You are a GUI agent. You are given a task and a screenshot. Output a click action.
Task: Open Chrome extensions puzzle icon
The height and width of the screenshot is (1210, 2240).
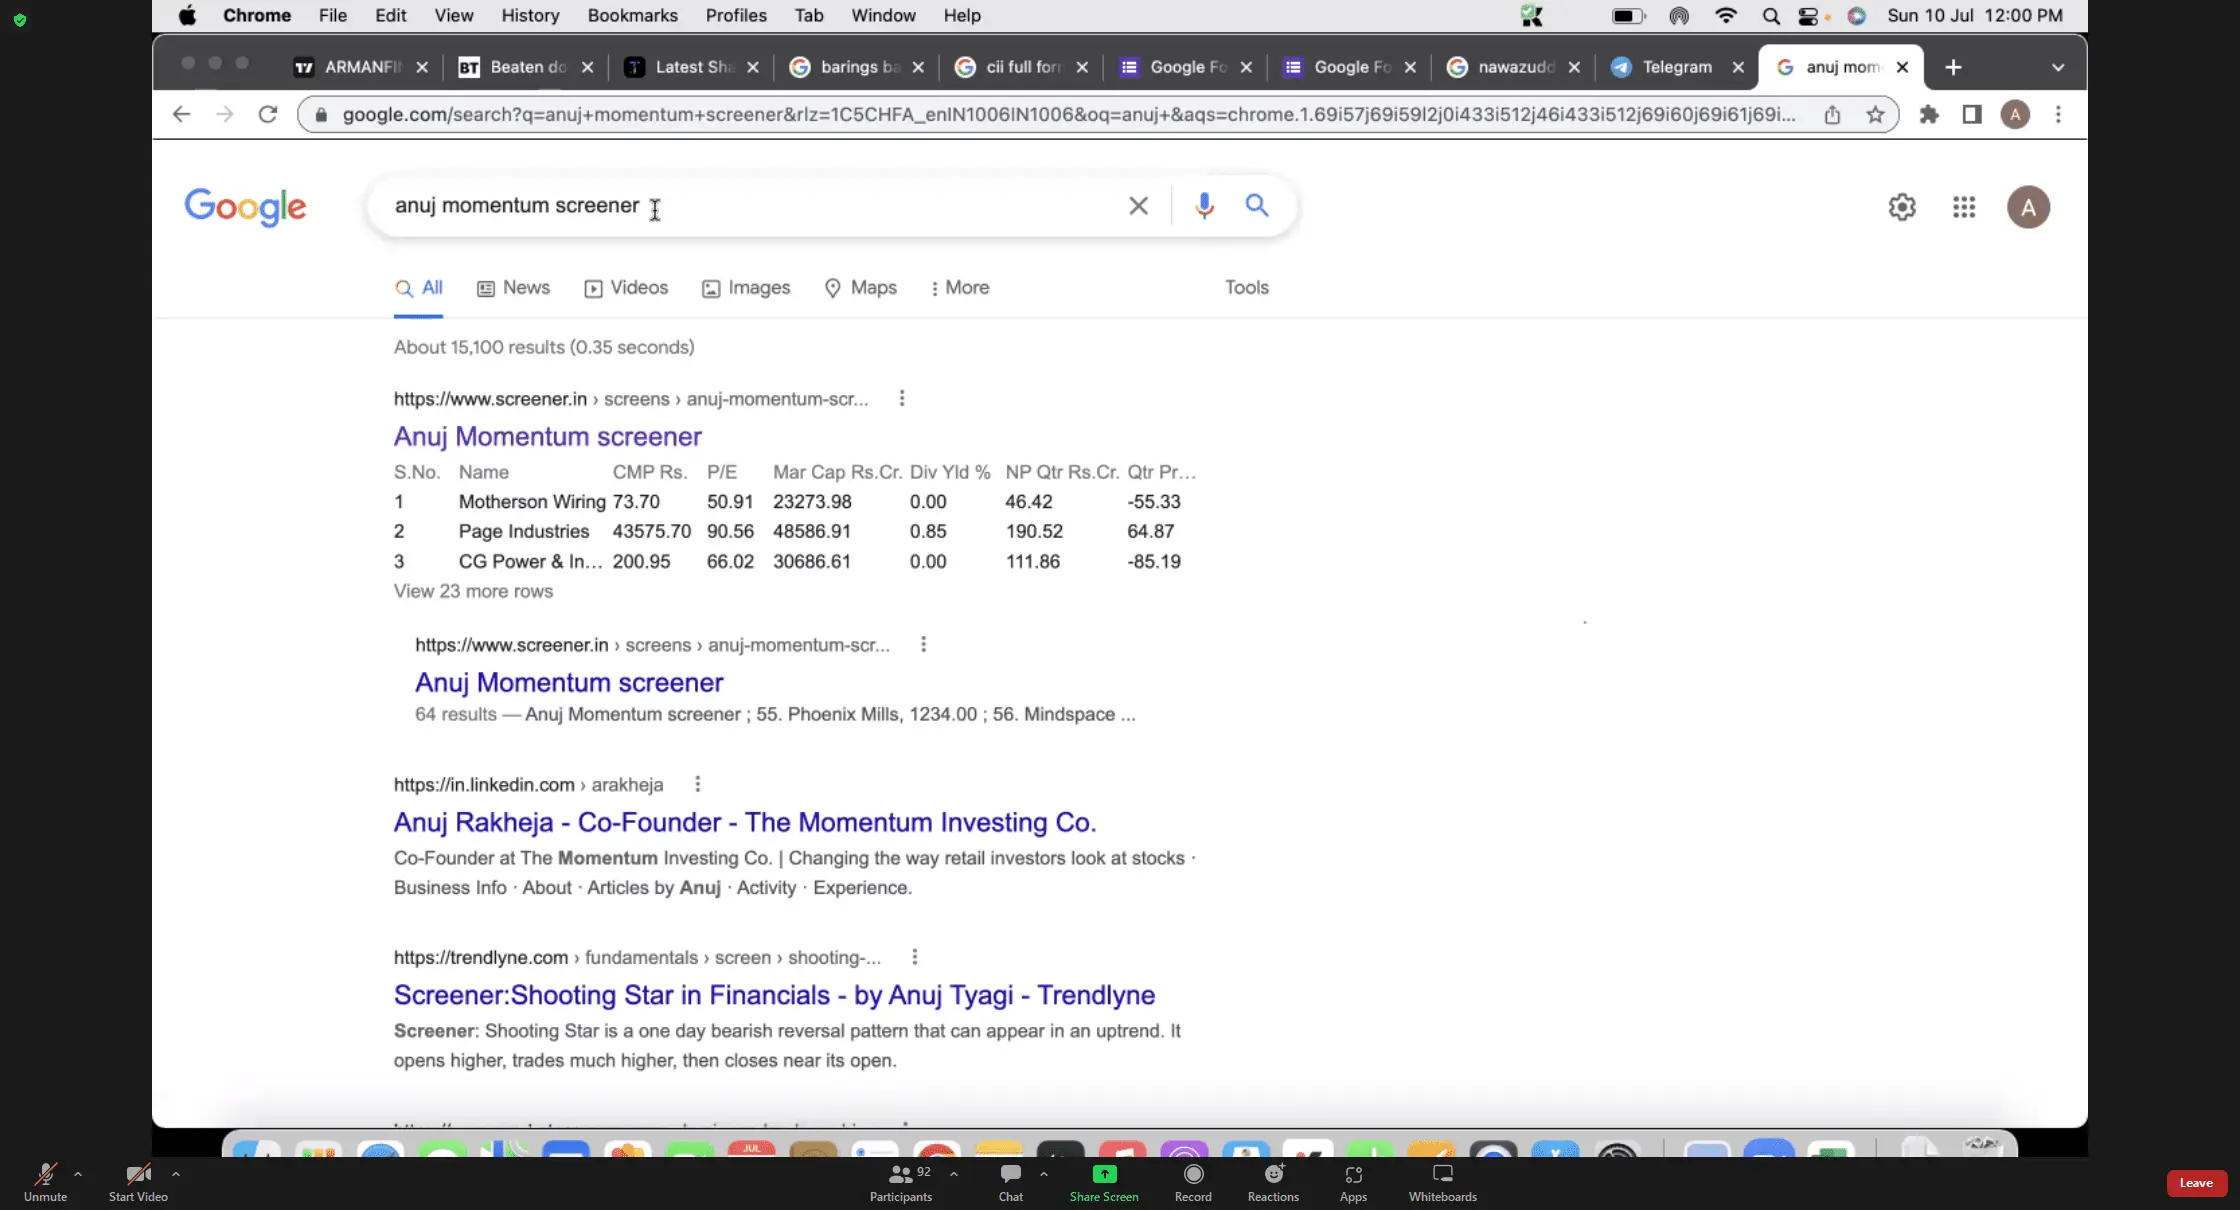pos(1929,115)
